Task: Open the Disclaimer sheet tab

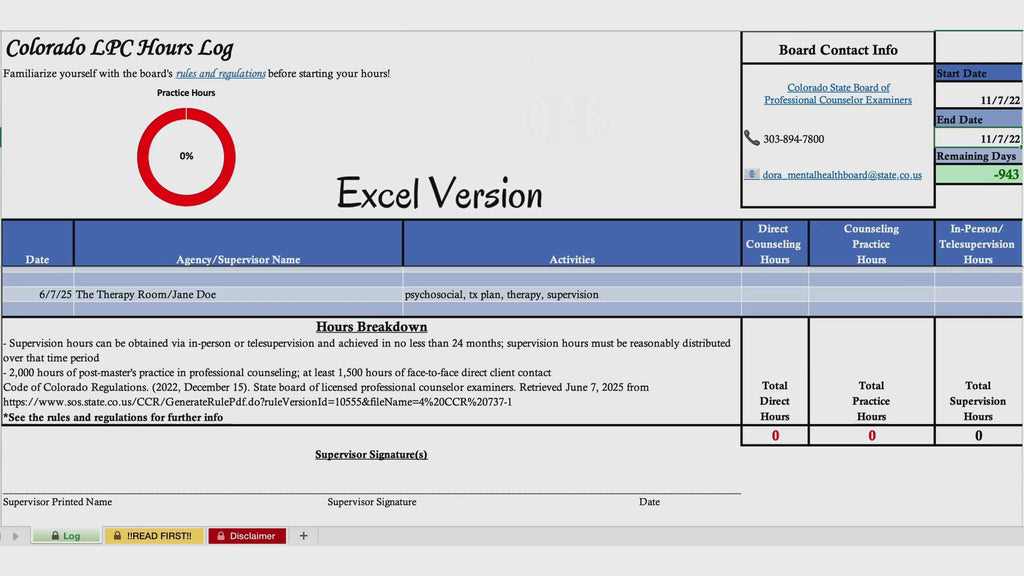Action: 247,536
